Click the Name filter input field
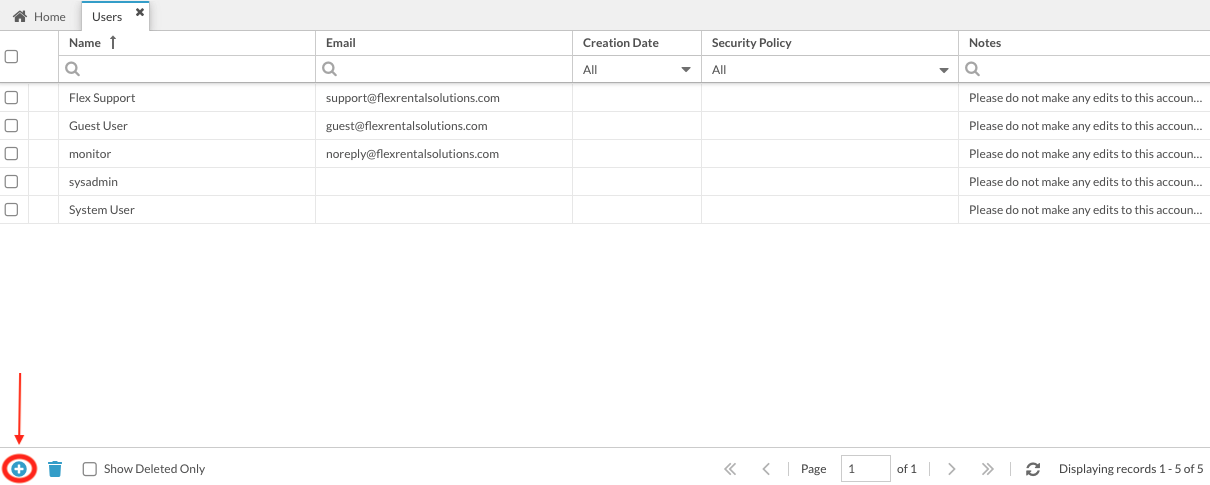 click(x=187, y=70)
